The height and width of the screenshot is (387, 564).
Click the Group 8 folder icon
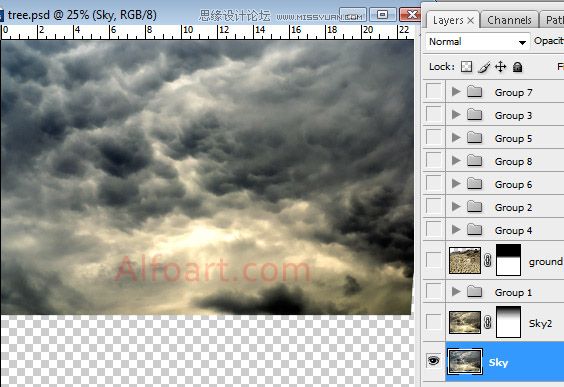(474, 161)
